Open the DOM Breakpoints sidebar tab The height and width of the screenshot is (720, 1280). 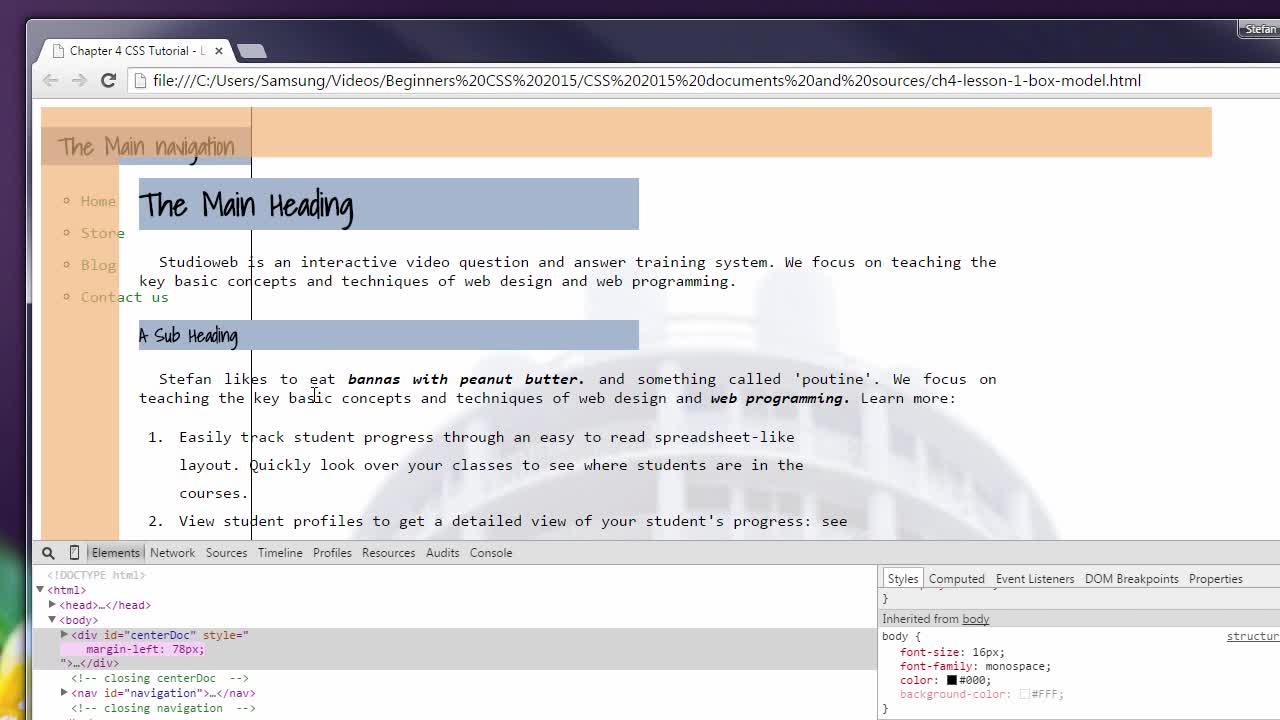[1132, 579]
